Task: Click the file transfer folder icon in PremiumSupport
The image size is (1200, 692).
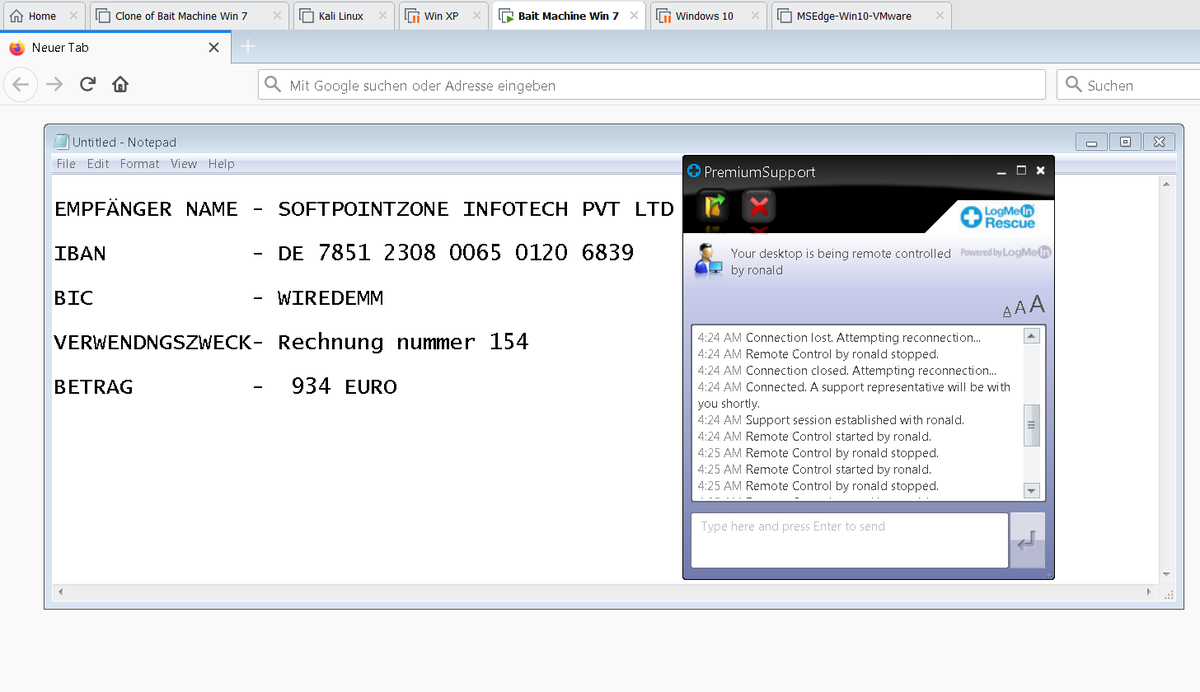Action: [x=714, y=206]
